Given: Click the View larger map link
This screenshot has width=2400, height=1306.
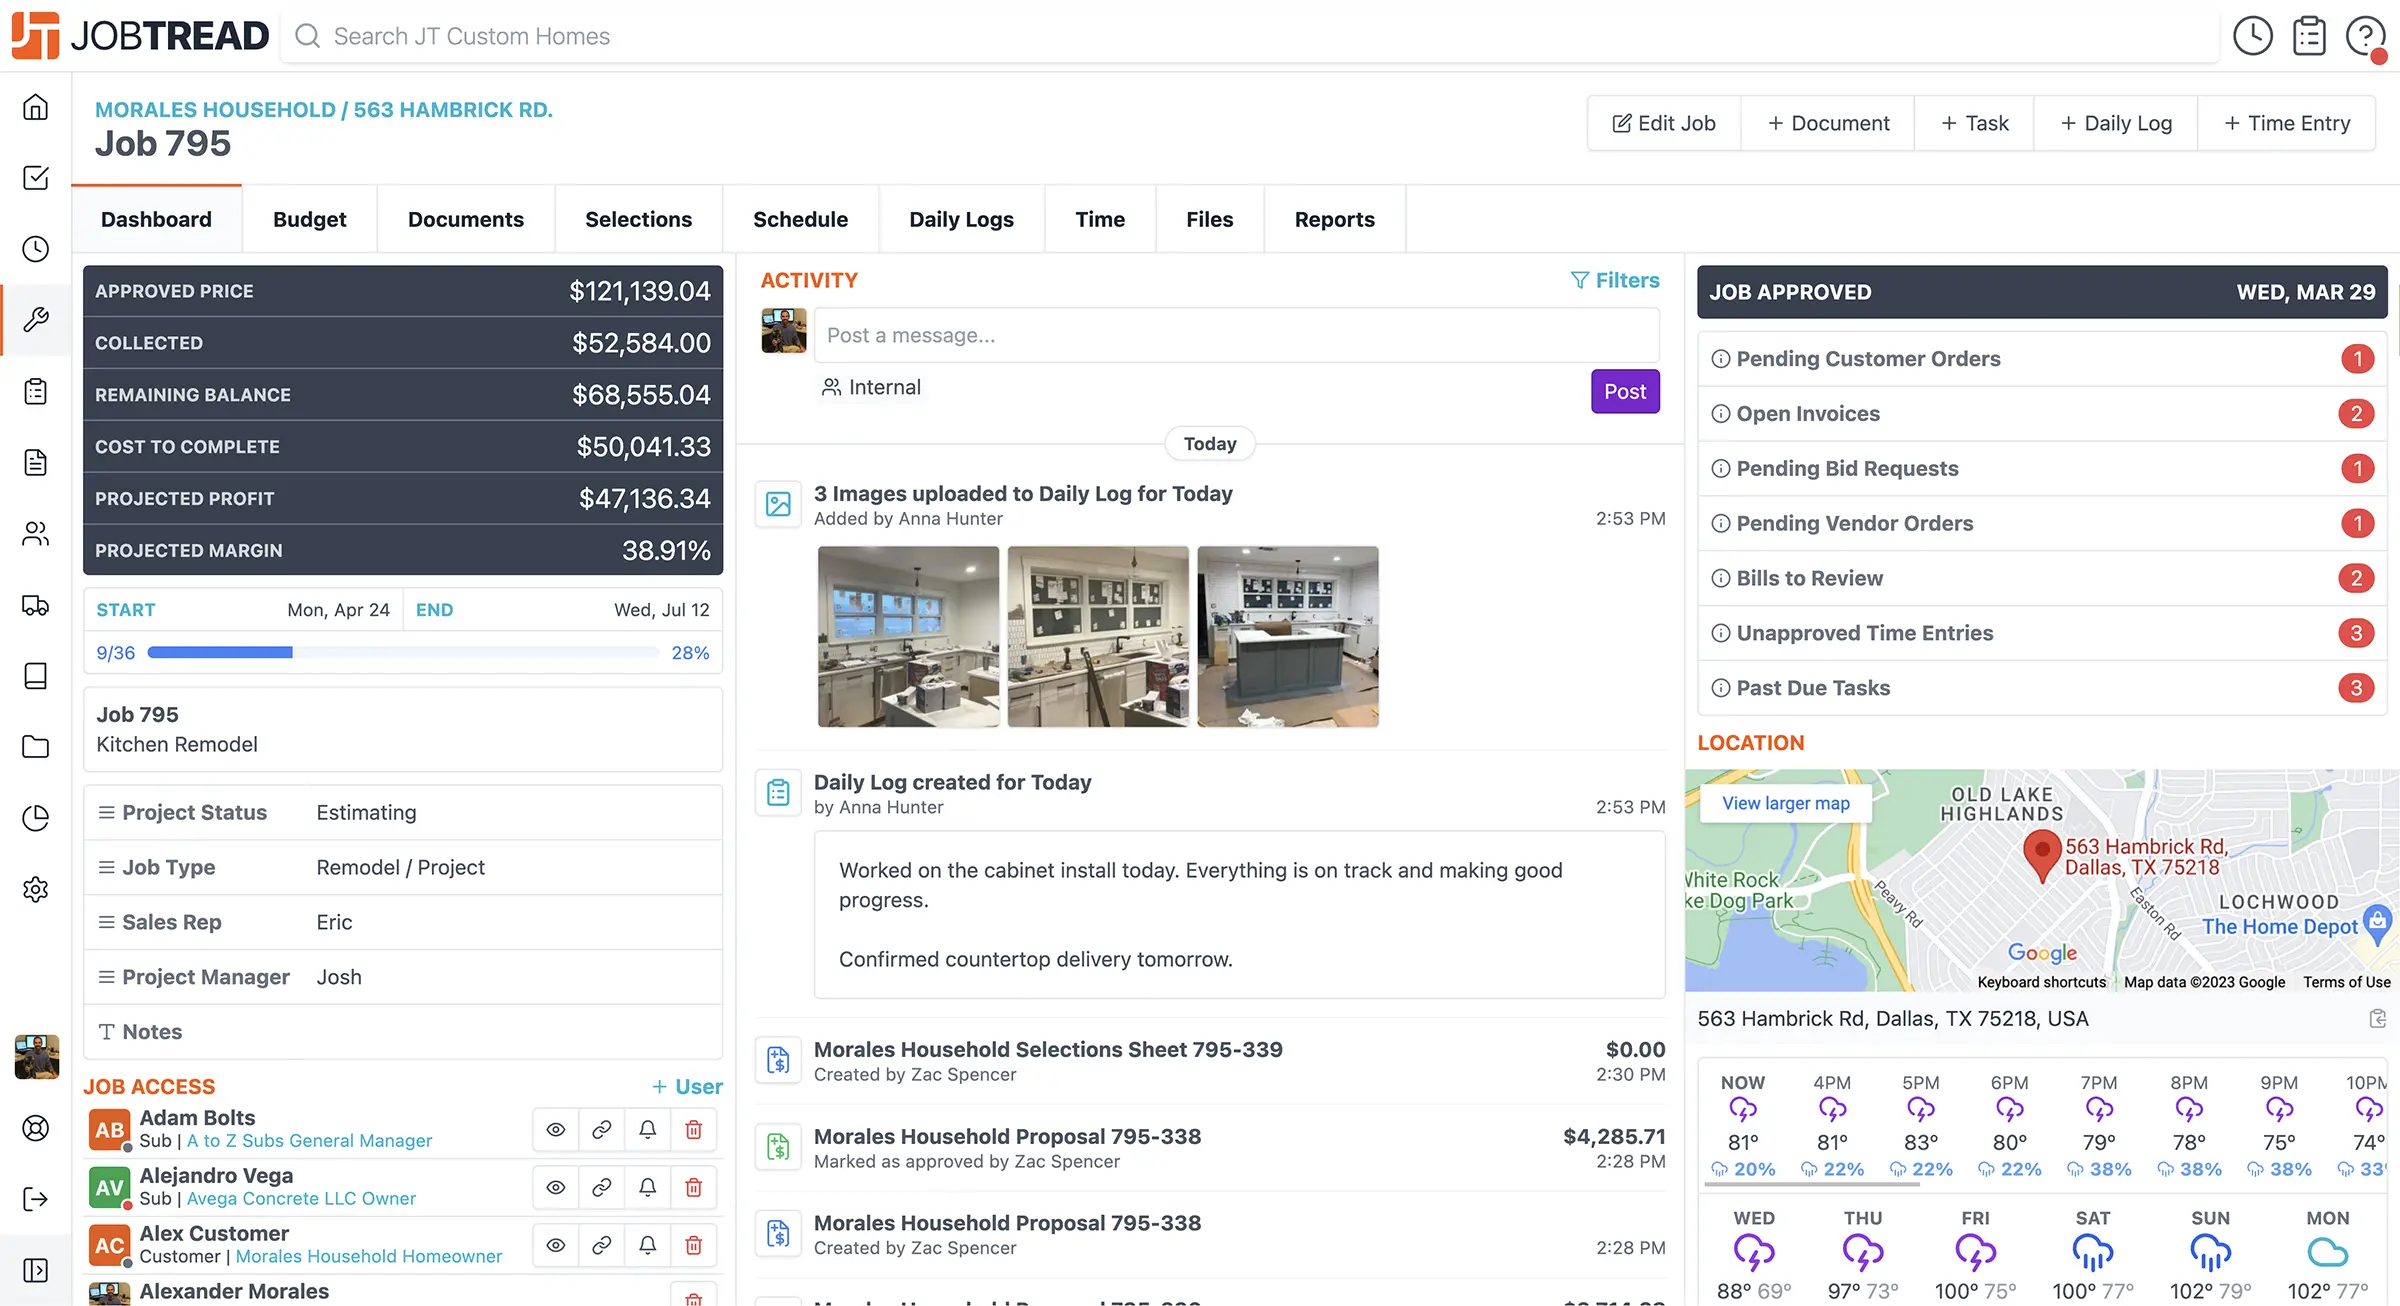Looking at the screenshot, I should 1785,804.
